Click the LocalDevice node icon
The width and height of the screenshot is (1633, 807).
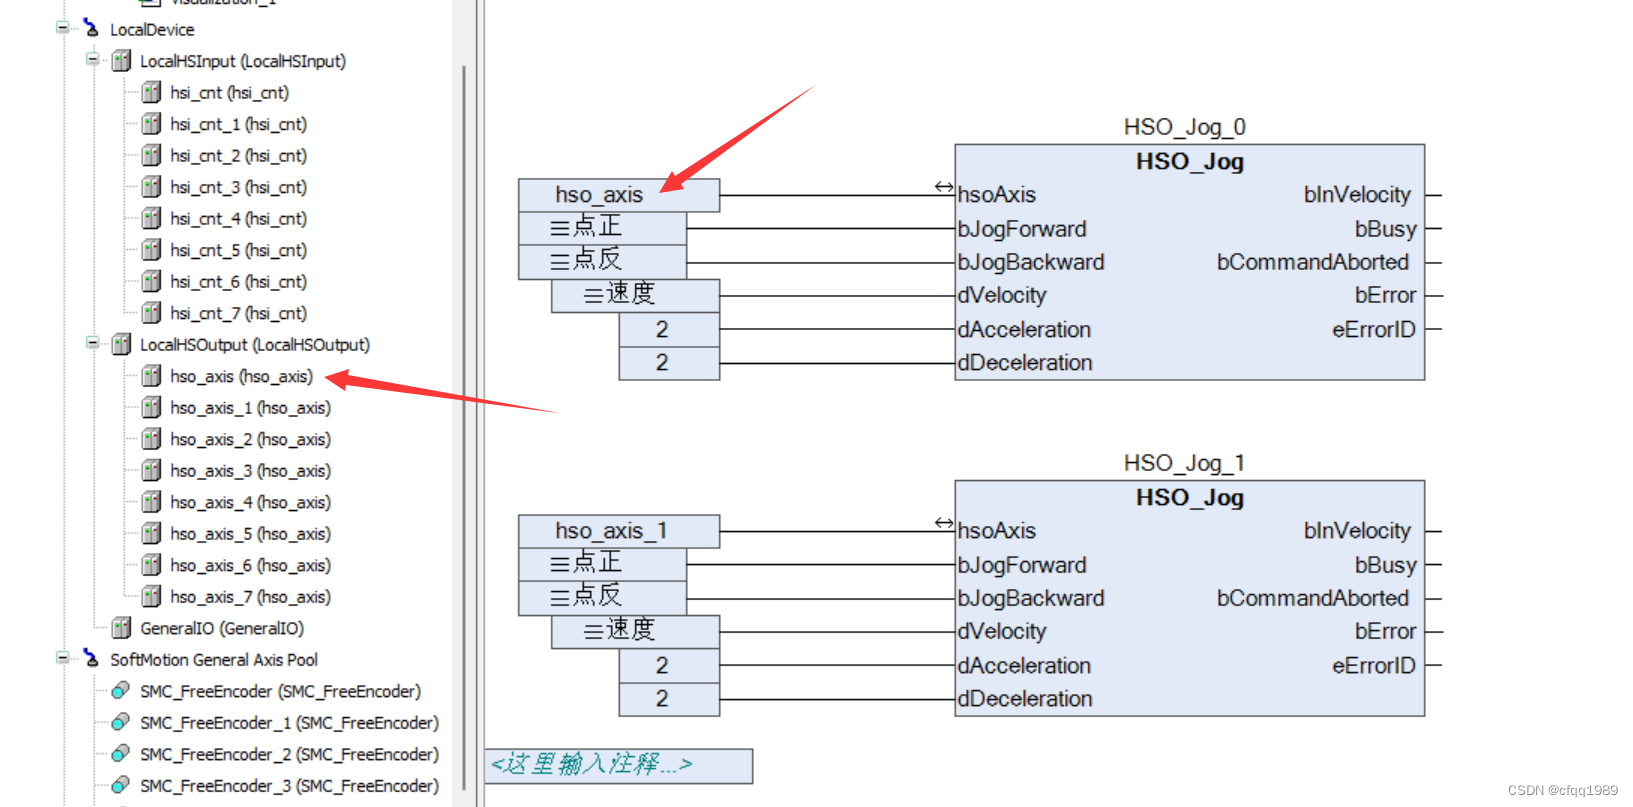coord(91,29)
